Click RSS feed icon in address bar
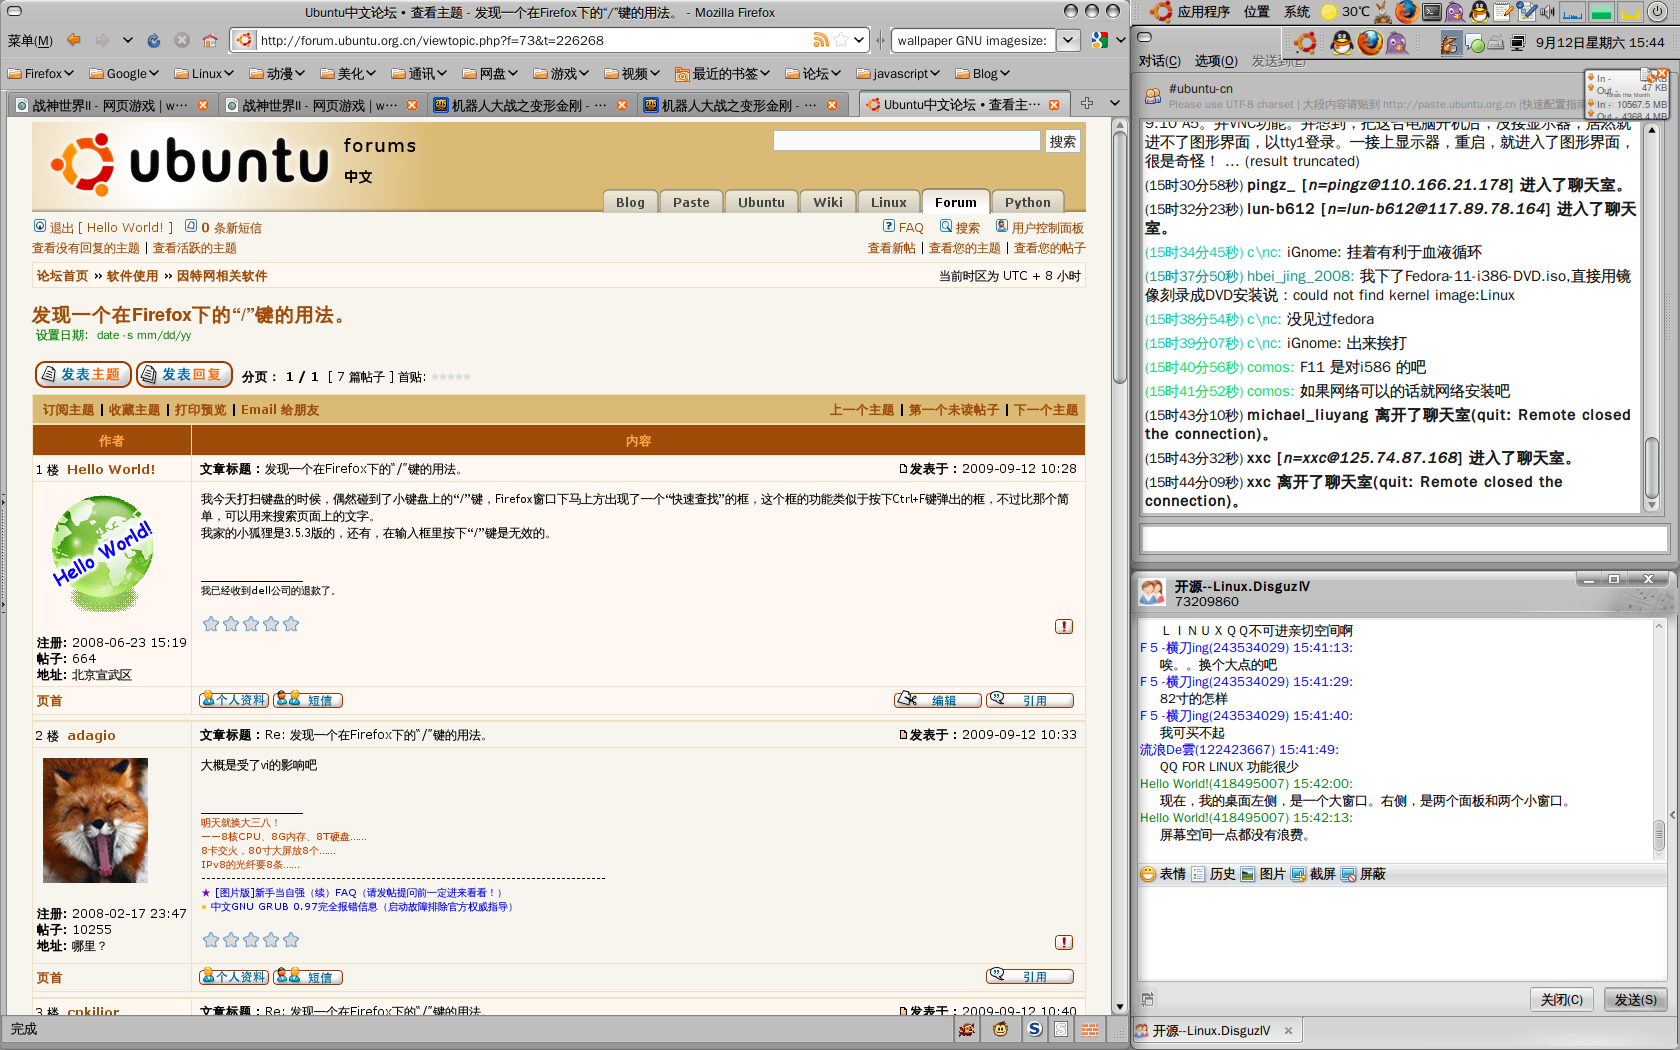This screenshot has width=1680, height=1050. coord(821,40)
